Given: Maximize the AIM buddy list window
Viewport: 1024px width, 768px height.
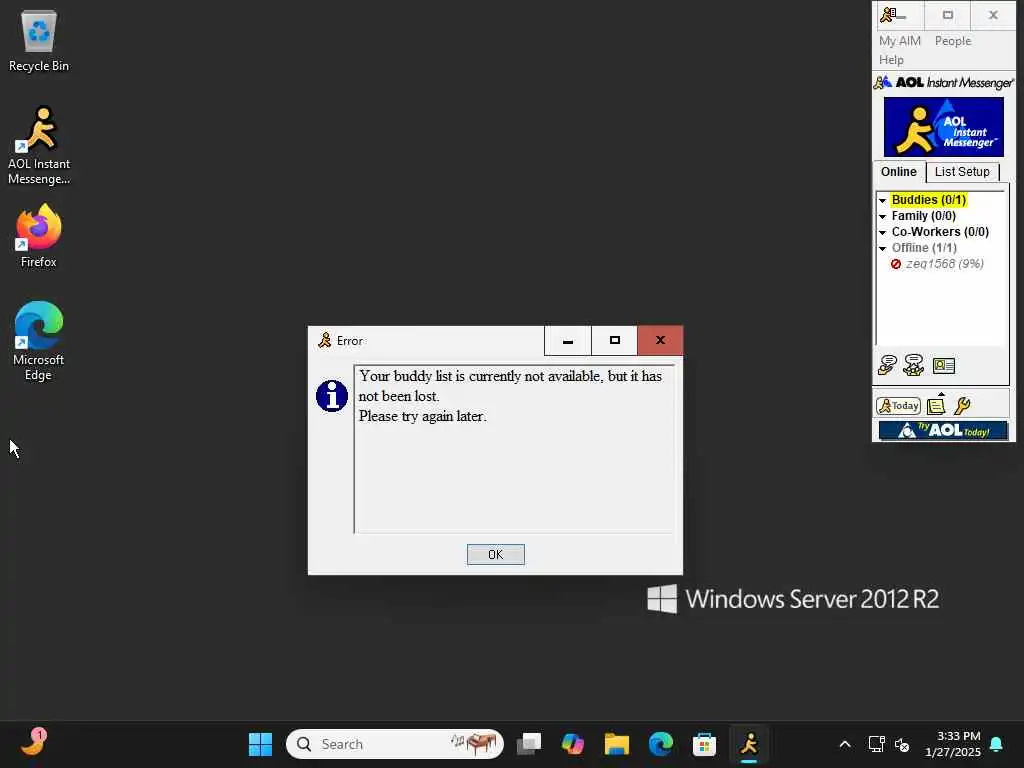Looking at the screenshot, I should (948, 15).
